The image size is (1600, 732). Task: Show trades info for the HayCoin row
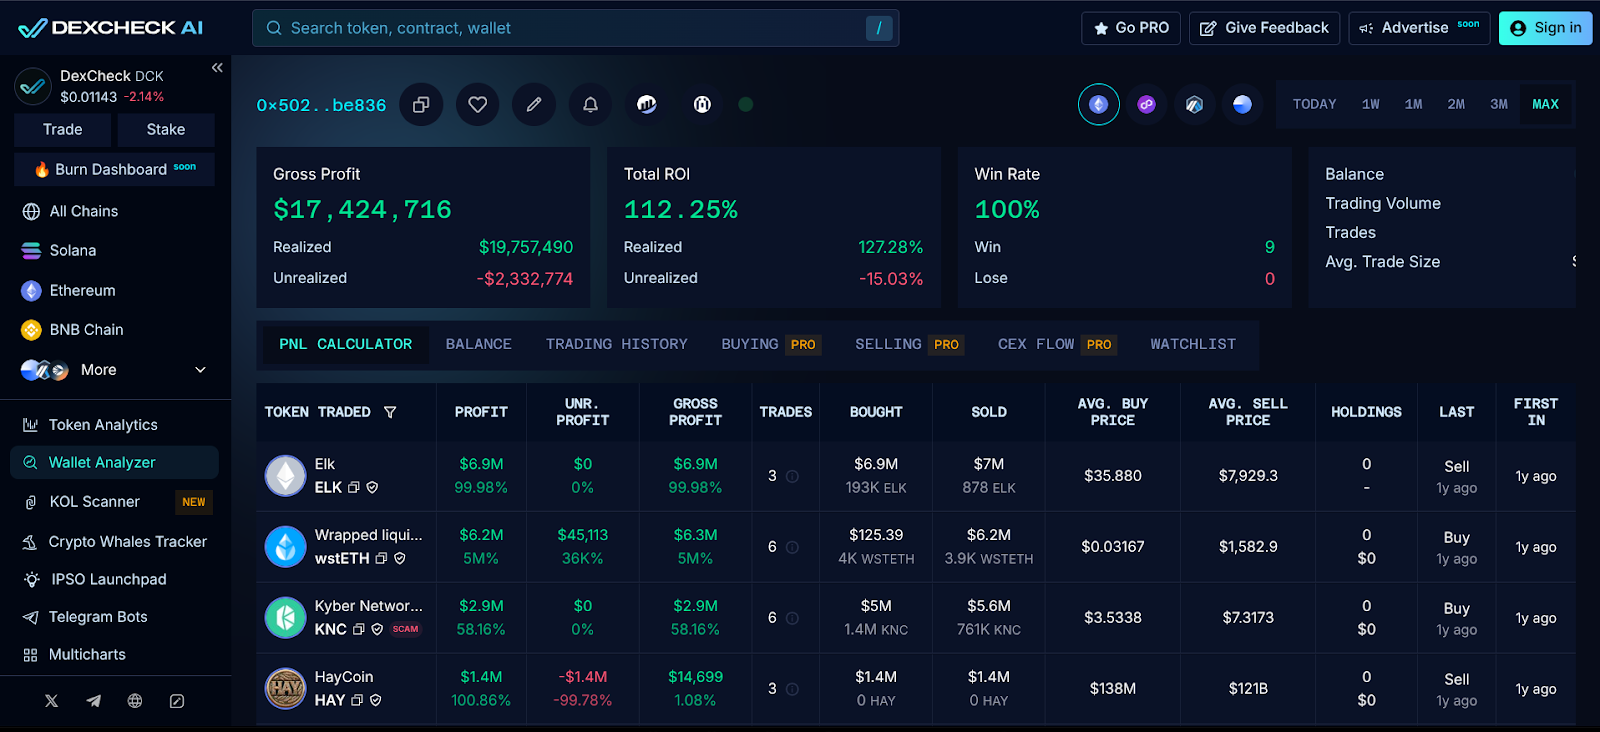pyautogui.click(x=792, y=689)
